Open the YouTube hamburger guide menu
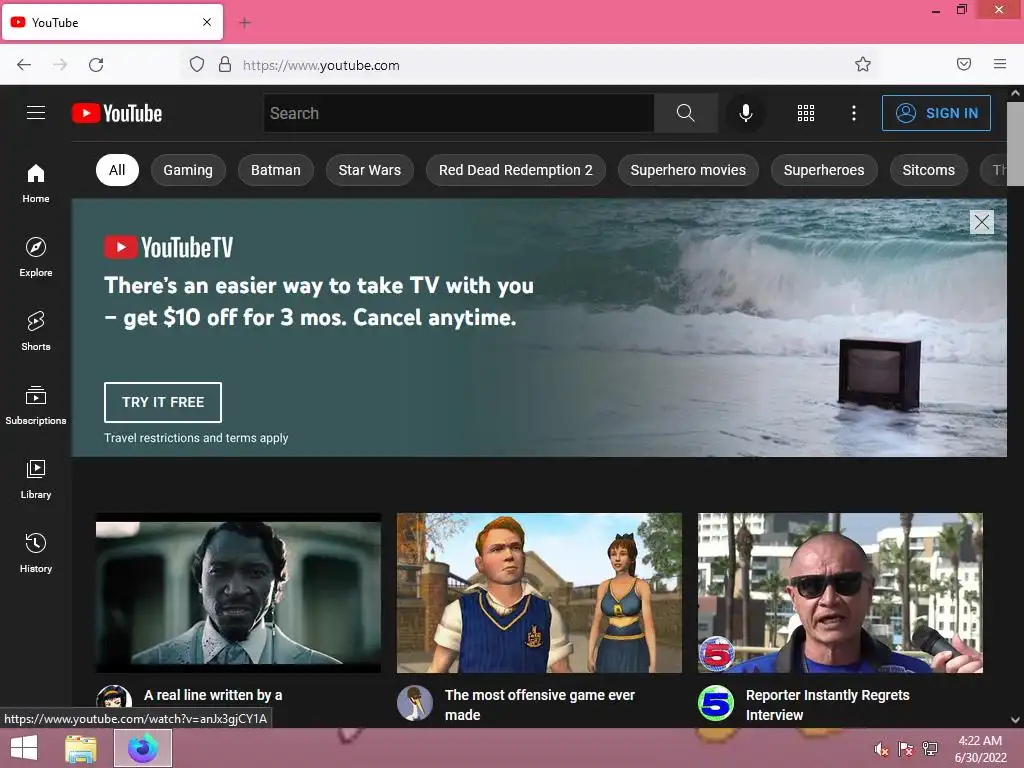This screenshot has height=768, width=1024. click(x=36, y=113)
